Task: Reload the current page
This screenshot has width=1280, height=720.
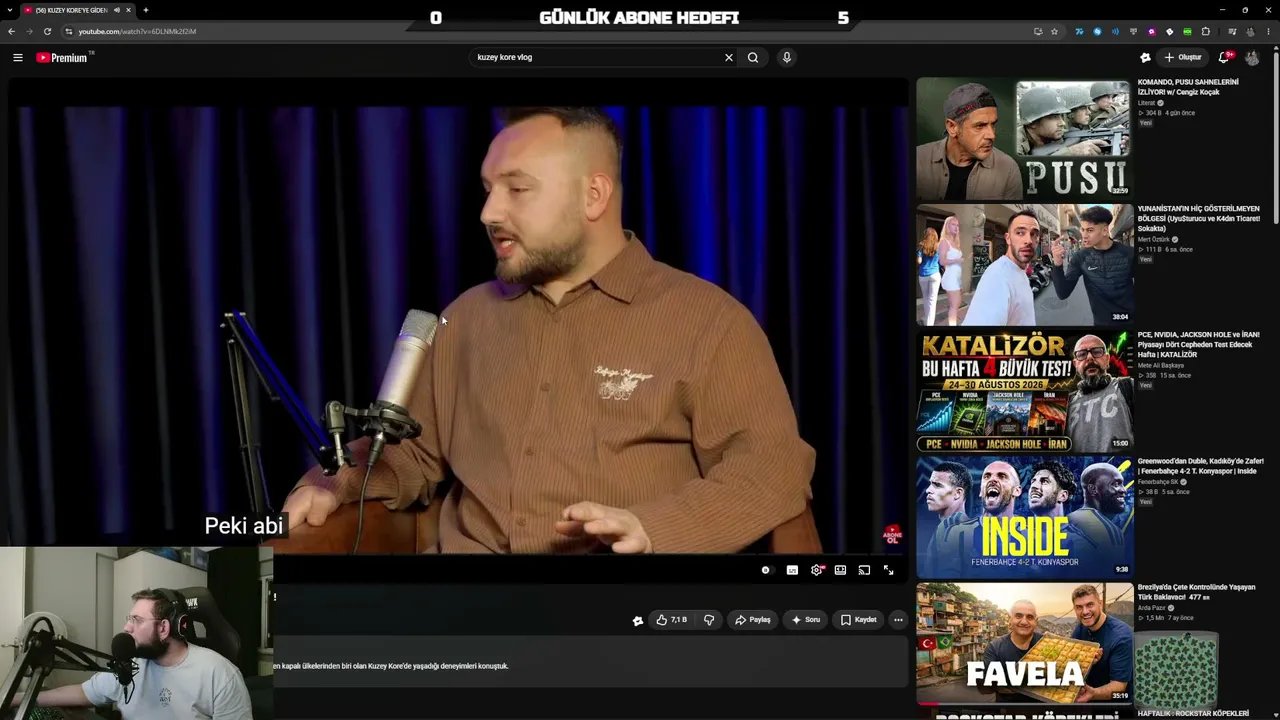Action: click(x=47, y=31)
